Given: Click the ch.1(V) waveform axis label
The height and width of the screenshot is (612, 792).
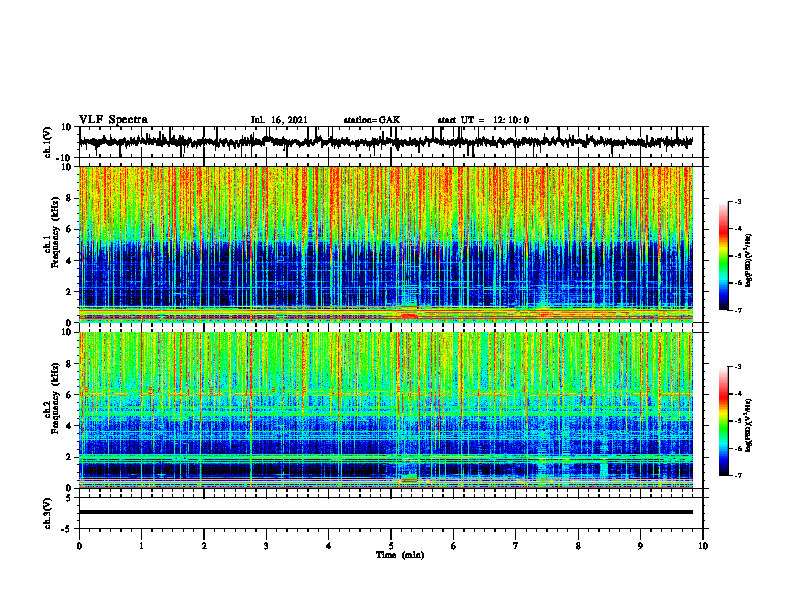Looking at the screenshot, I should tap(48, 142).
